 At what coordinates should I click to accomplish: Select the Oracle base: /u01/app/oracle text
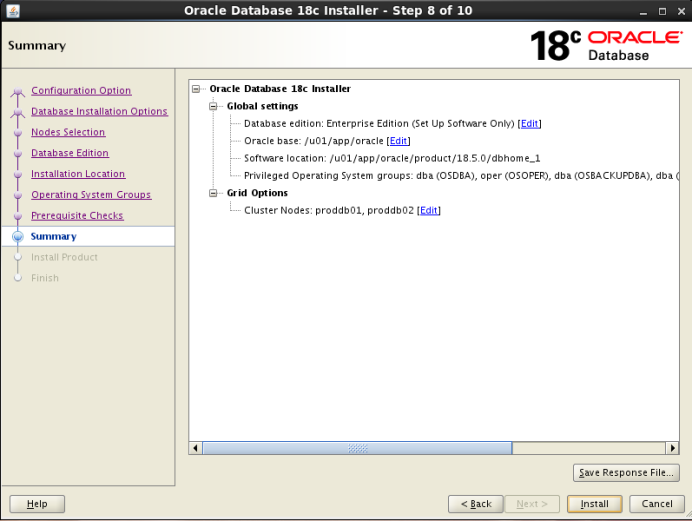click(313, 141)
